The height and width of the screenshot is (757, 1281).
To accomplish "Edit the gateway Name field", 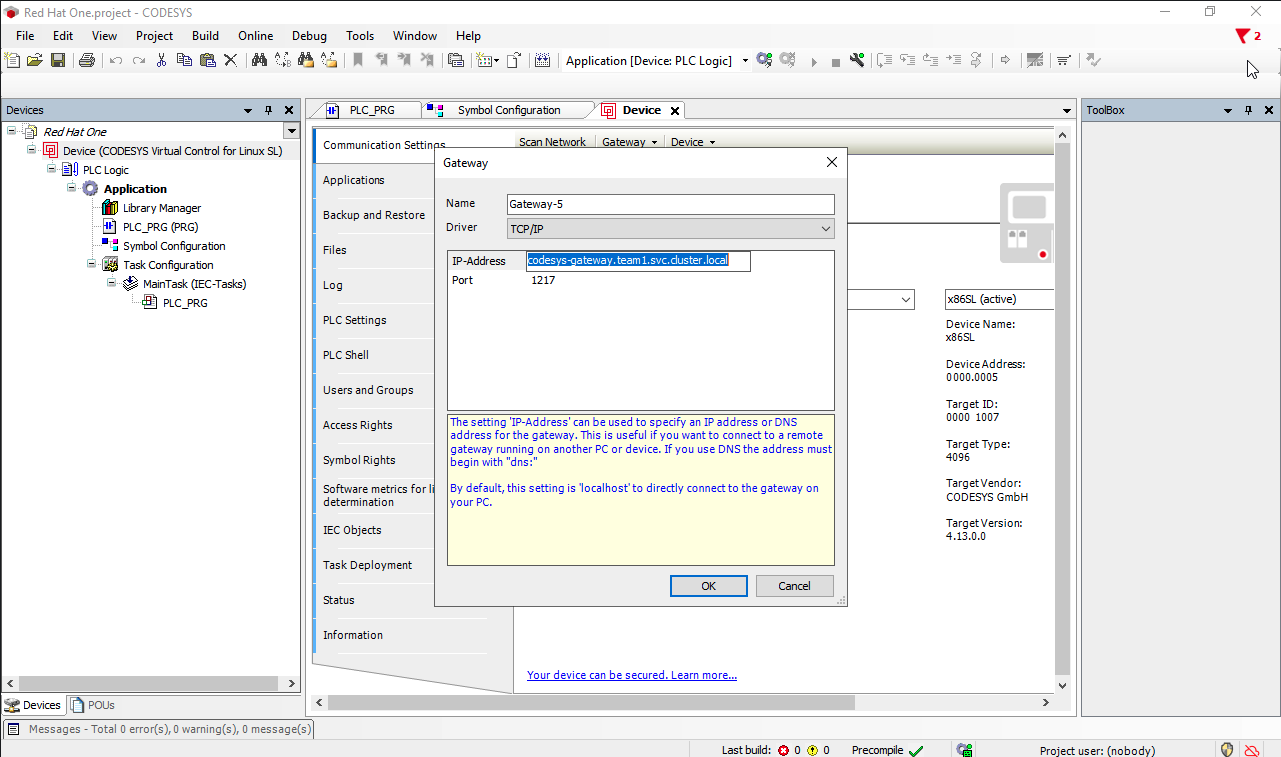I will (x=671, y=204).
